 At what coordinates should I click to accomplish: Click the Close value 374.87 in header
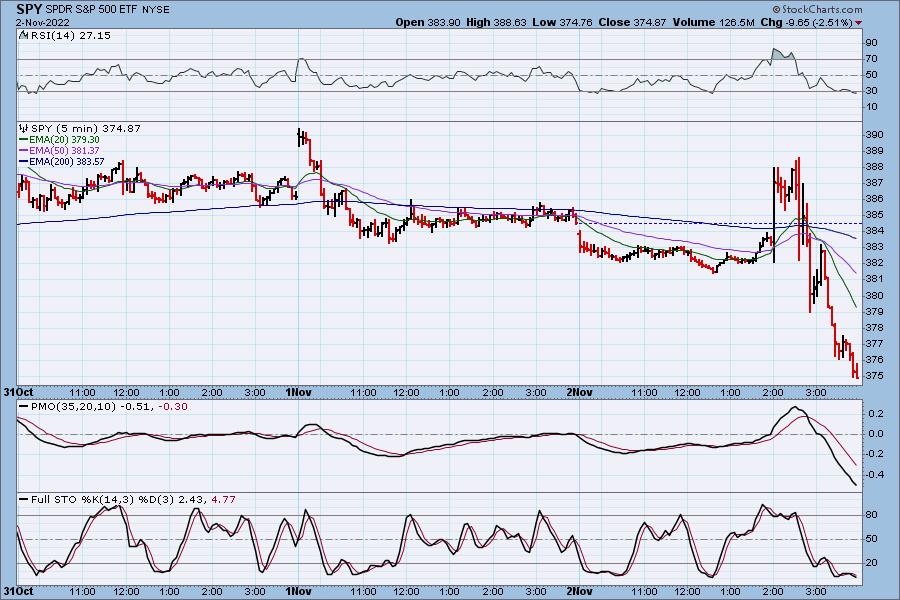click(x=650, y=22)
